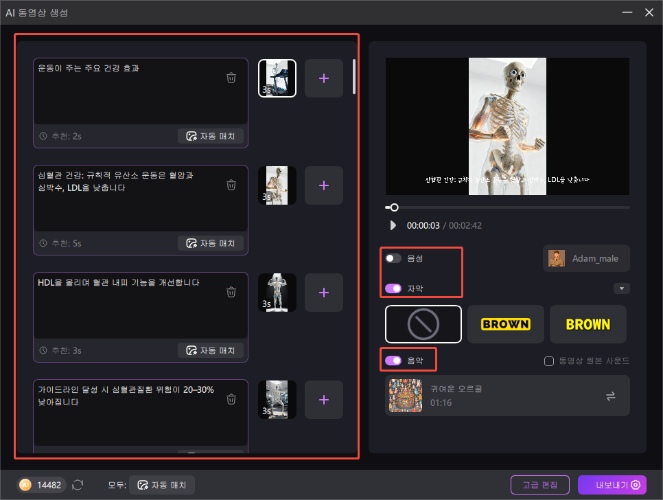Add media after the treadmill thumbnail
Viewport: 663px width, 500px height.
point(324,78)
